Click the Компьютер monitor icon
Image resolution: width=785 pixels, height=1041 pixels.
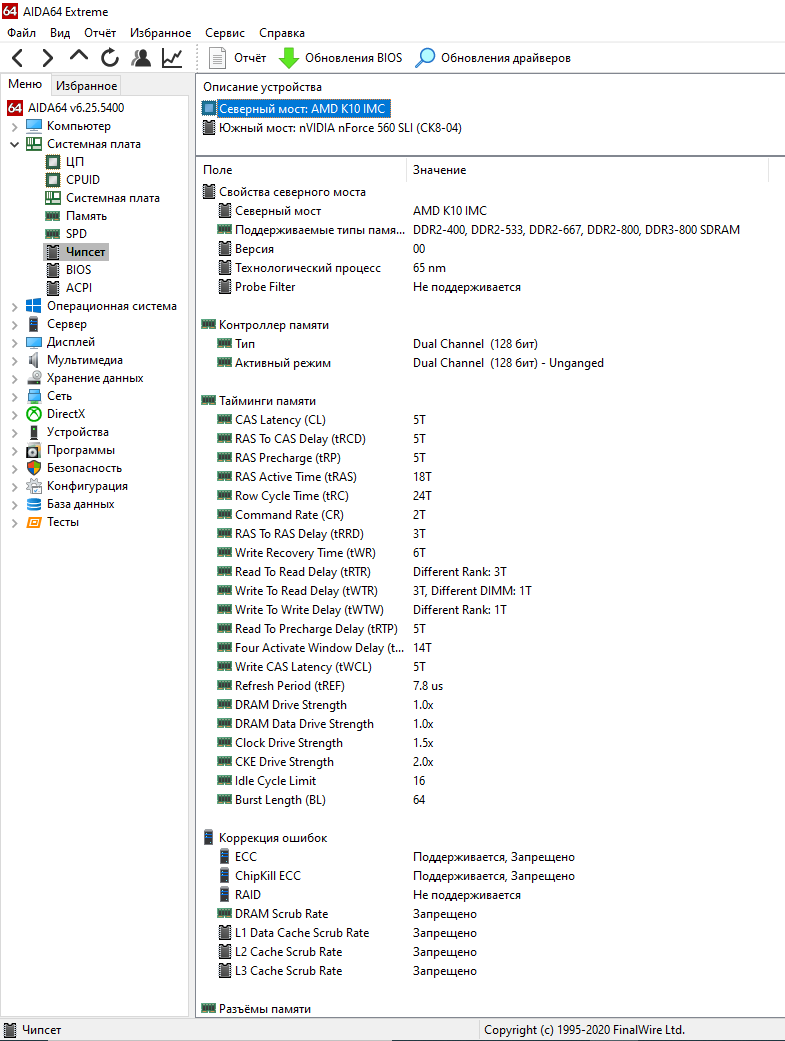(34, 125)
